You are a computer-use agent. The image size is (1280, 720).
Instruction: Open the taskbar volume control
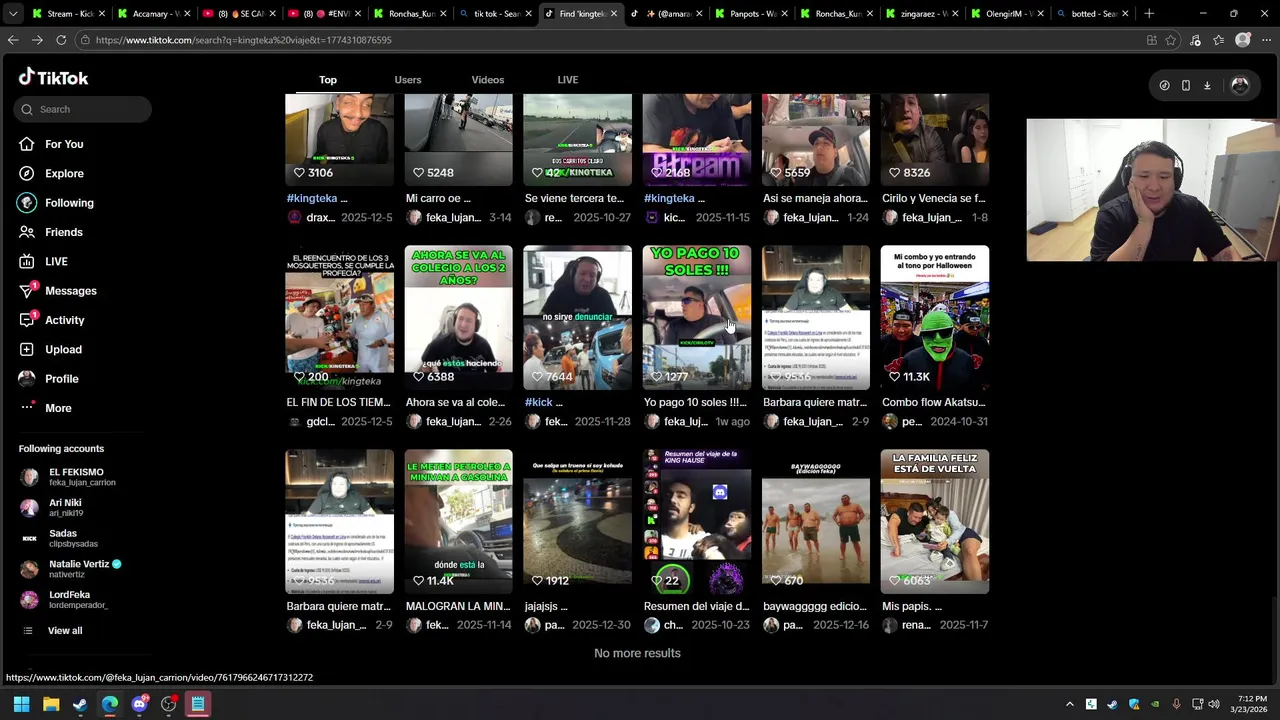point(1214,704)
